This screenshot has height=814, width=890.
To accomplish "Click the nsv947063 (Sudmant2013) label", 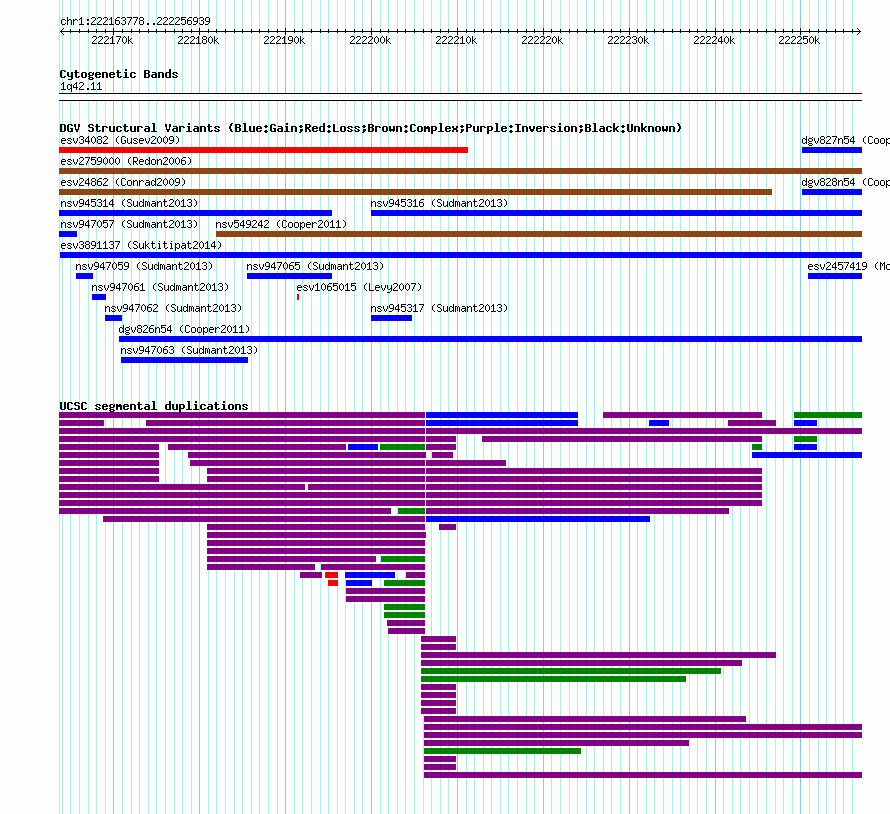I will pos(189,350).
